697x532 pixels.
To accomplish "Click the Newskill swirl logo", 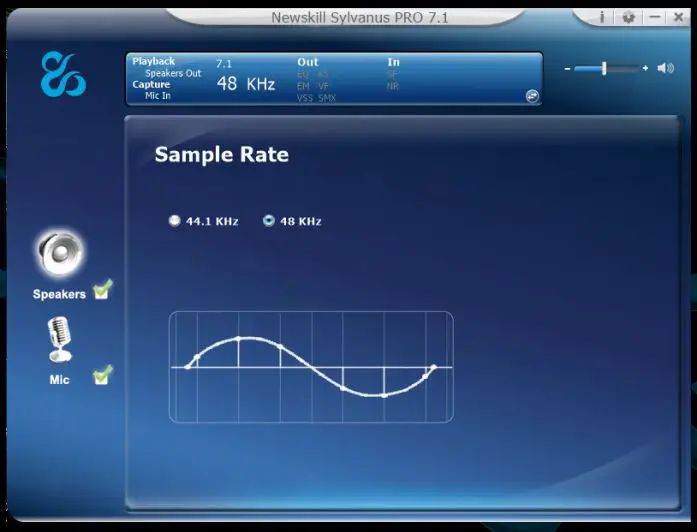I will click(x=63, y=74).
